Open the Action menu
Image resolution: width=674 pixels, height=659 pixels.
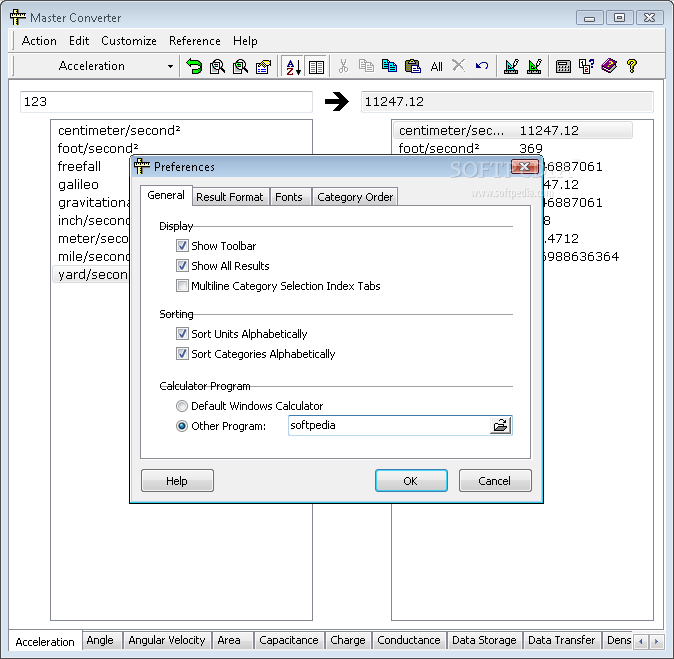[39, 41]
